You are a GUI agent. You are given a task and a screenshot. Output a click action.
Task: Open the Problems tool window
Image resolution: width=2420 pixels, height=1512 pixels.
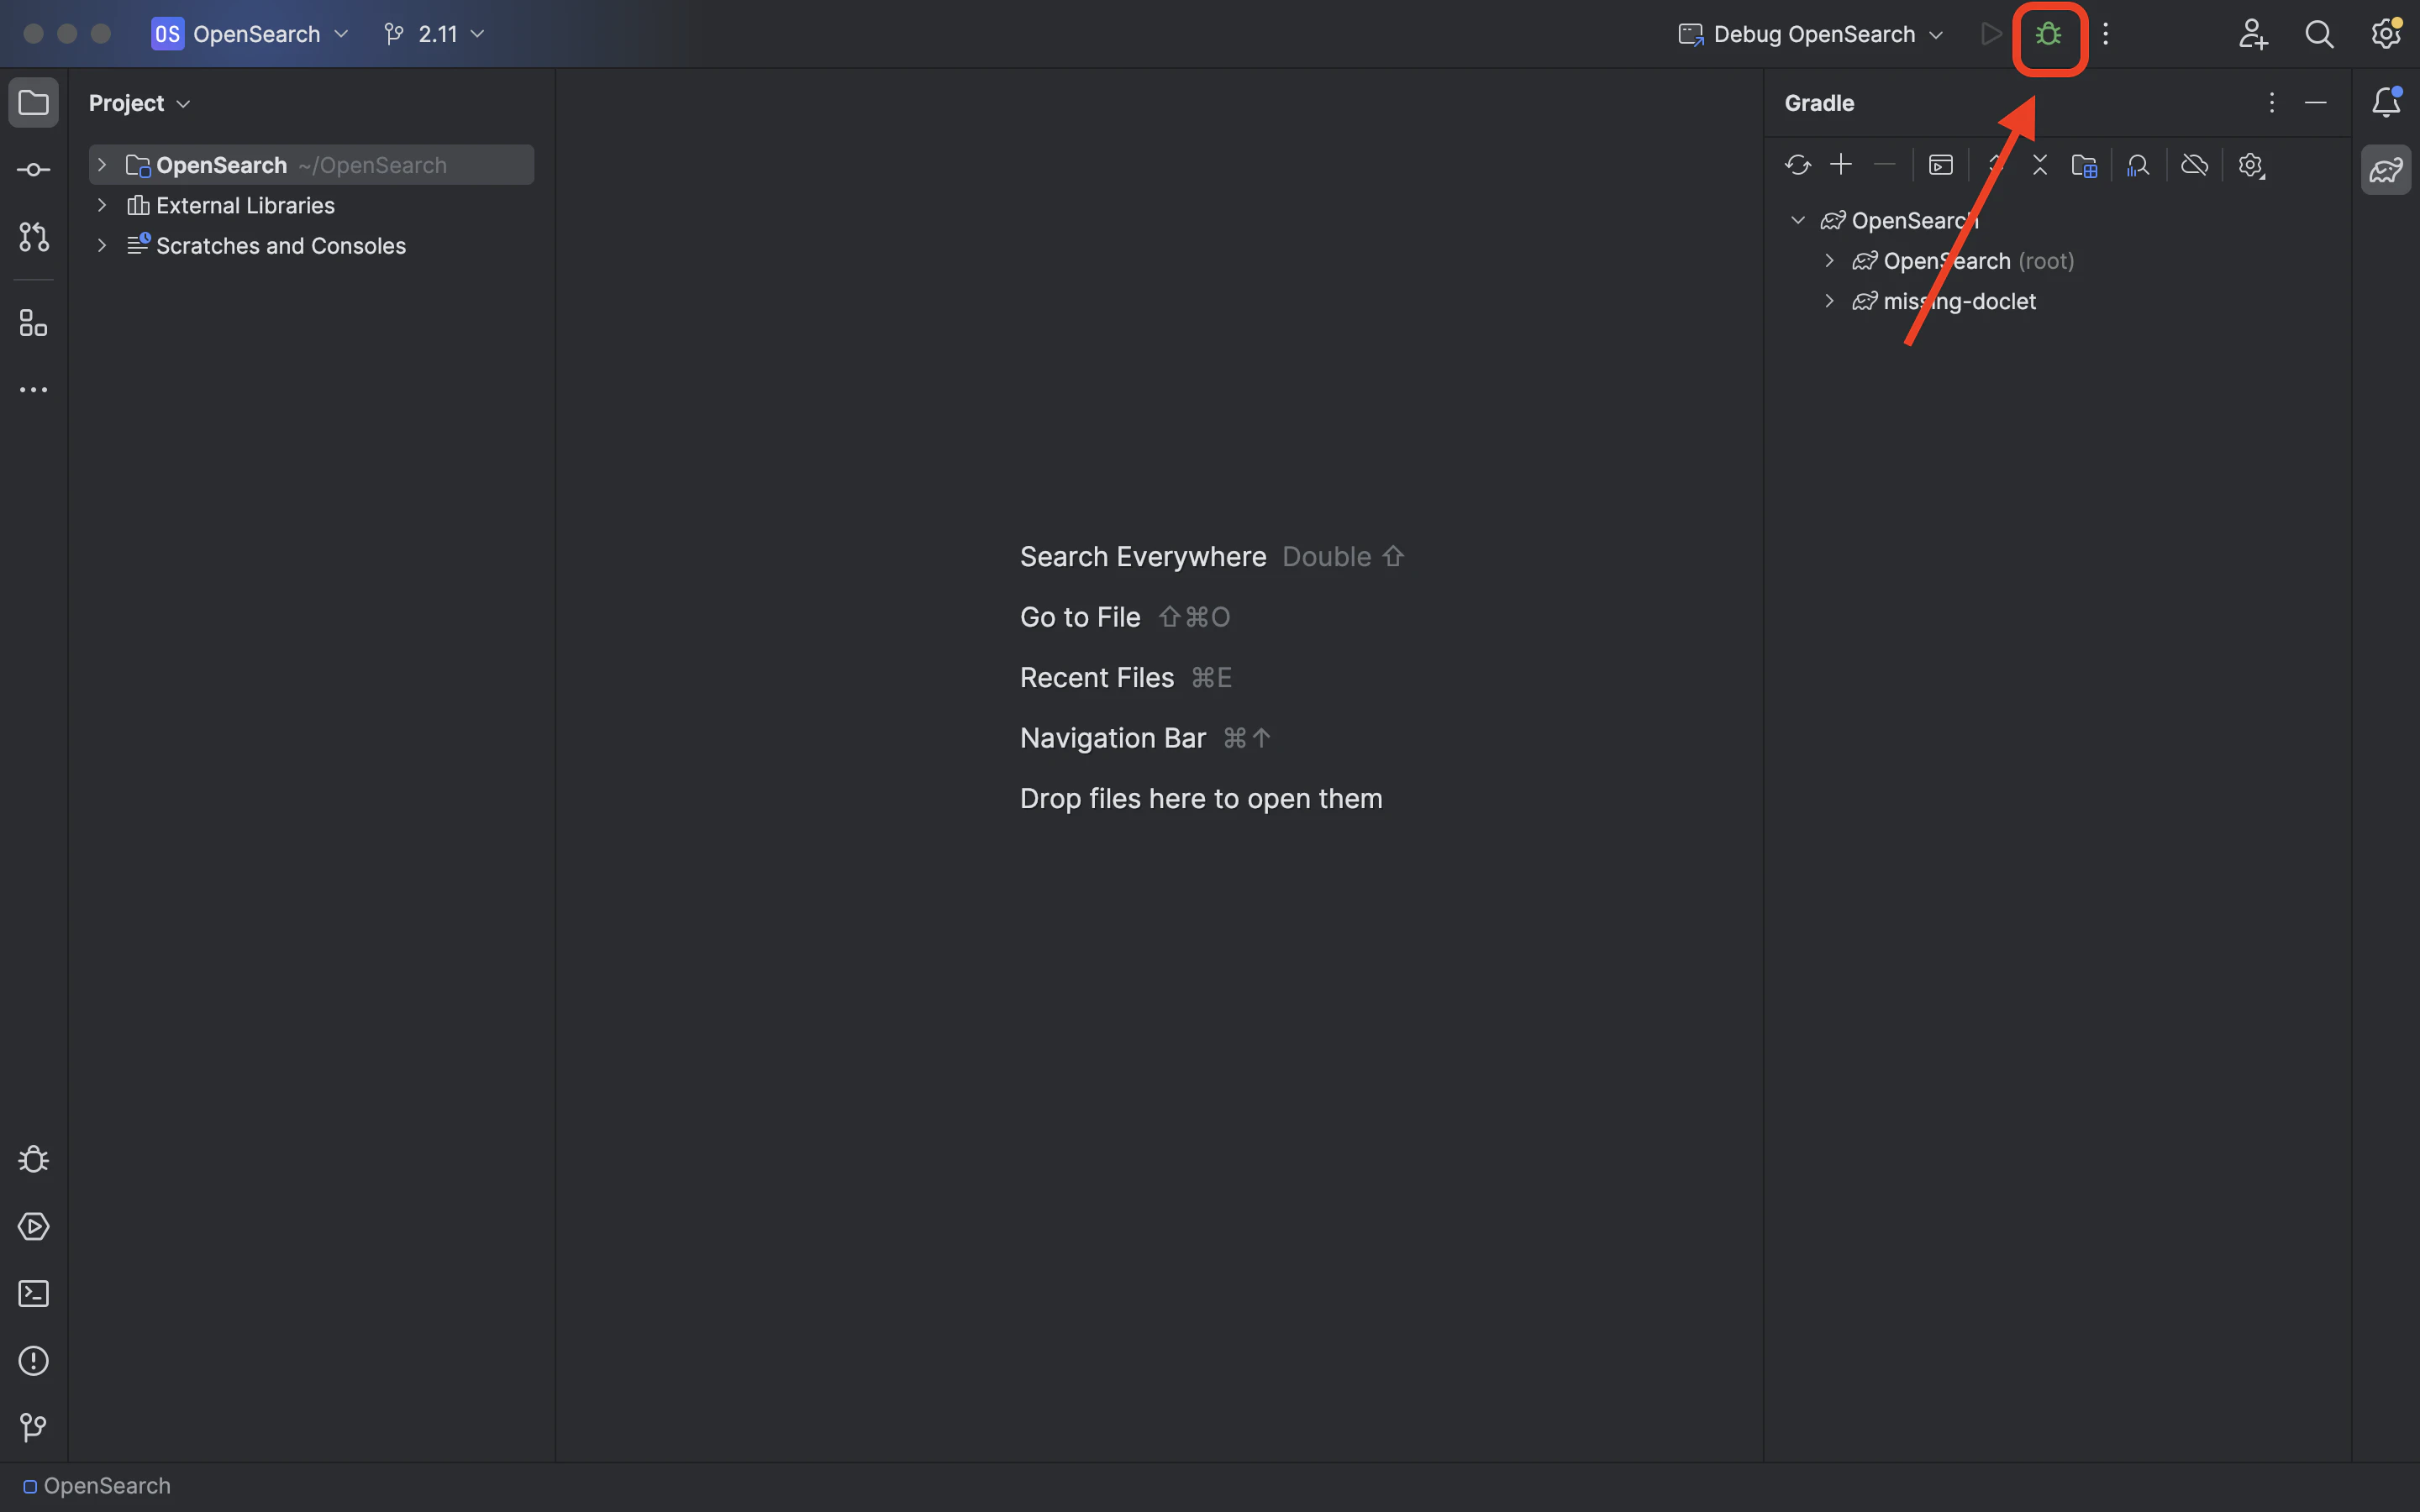(x=34, y=1361)
